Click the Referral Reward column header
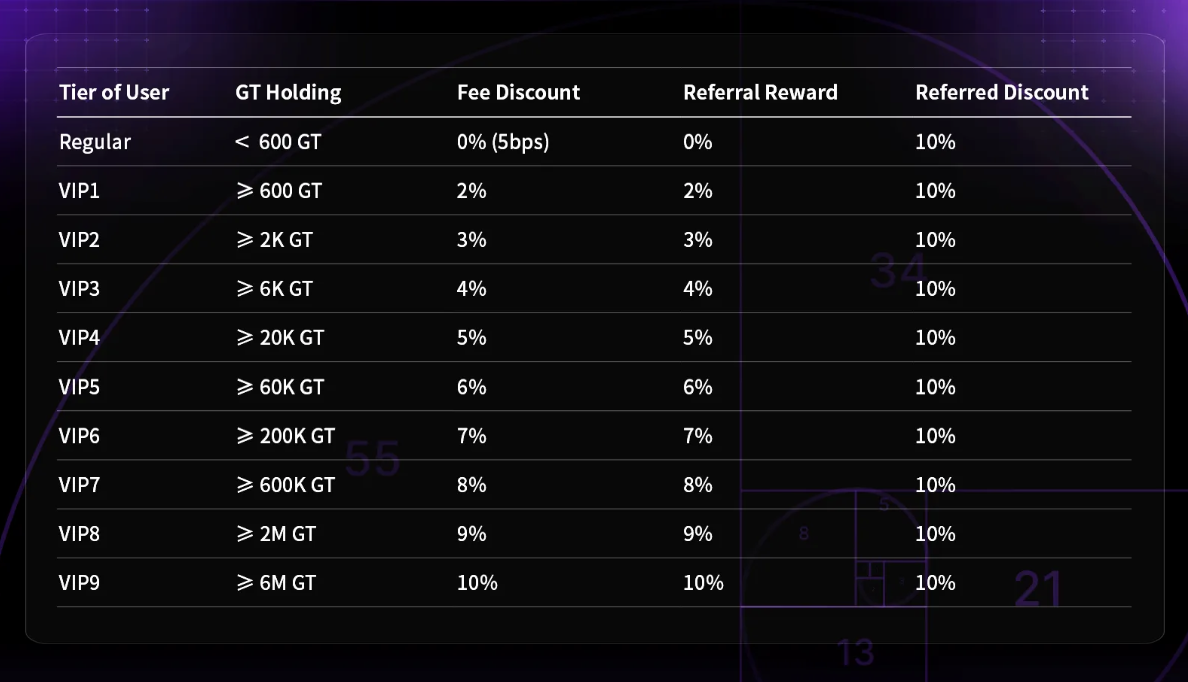 [760, 93]
